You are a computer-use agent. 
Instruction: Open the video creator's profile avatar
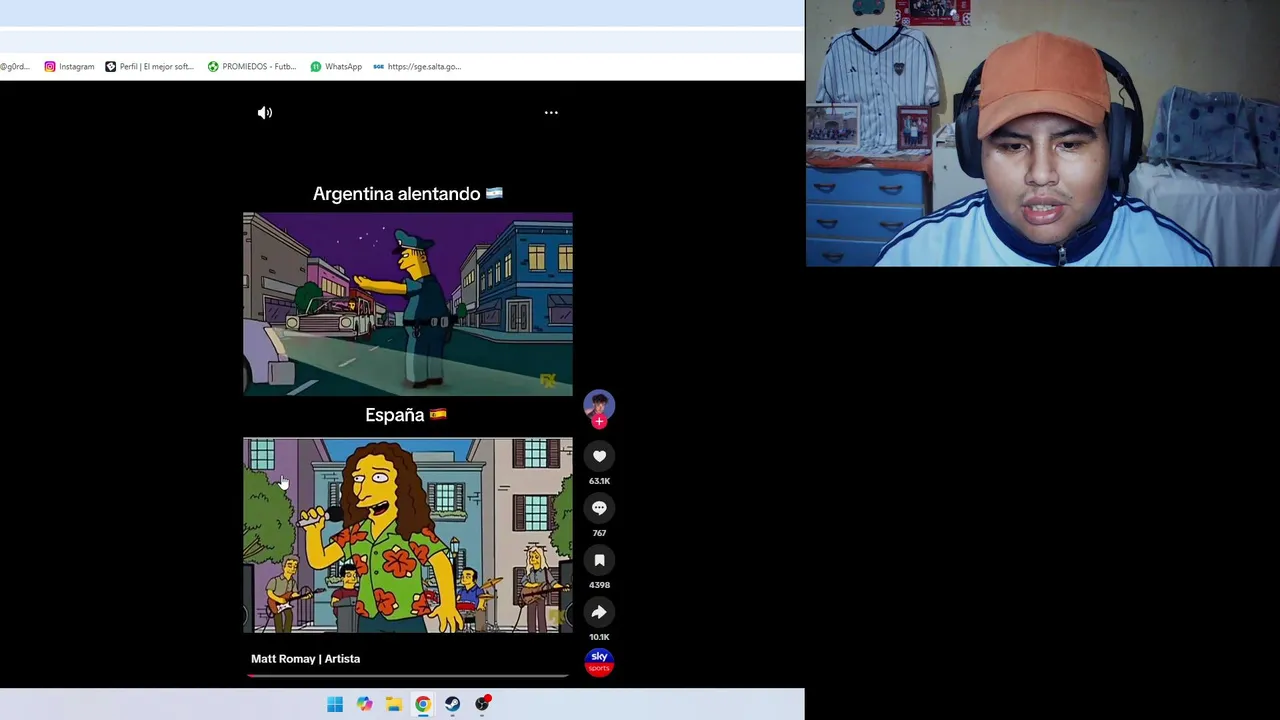tap(599, 405)
